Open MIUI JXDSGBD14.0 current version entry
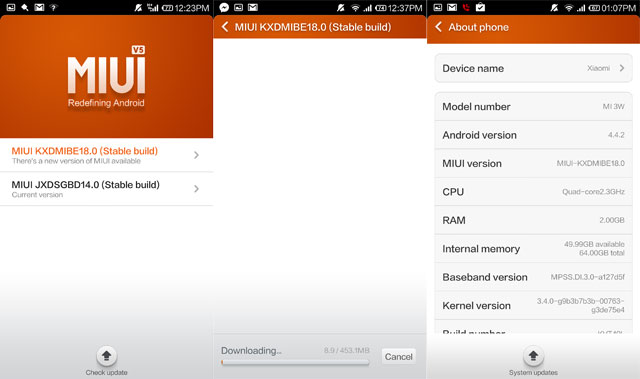 tap(107, 189)
